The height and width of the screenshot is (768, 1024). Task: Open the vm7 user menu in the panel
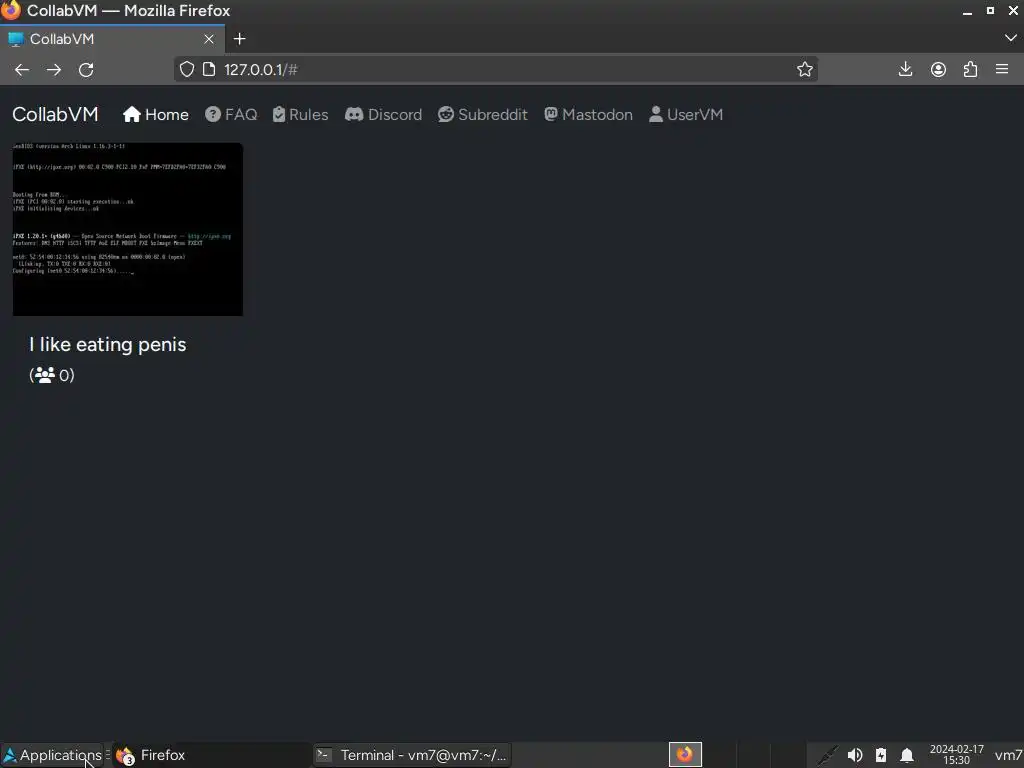(1008, 755)
